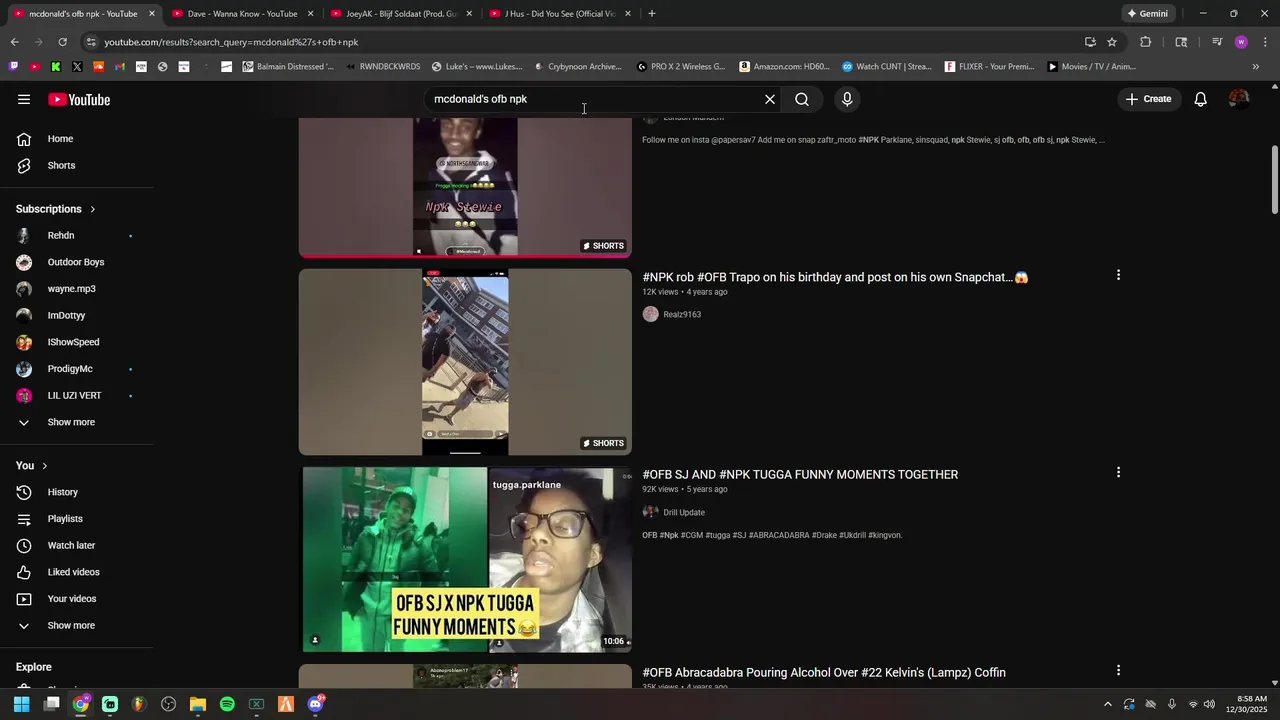
Task: Start voice search with the microphone icon
Action: click(847, 99)
